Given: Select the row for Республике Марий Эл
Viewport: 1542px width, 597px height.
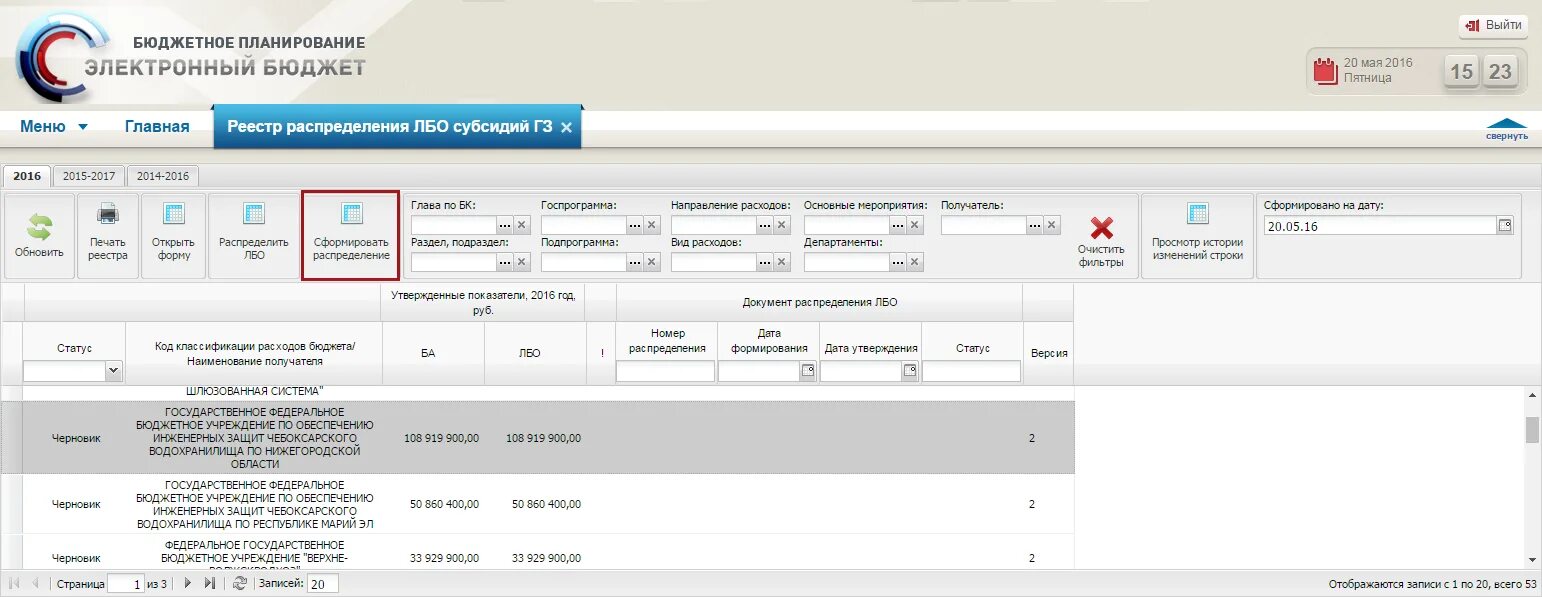Looking at the screenshot, I should click(538, 504).
